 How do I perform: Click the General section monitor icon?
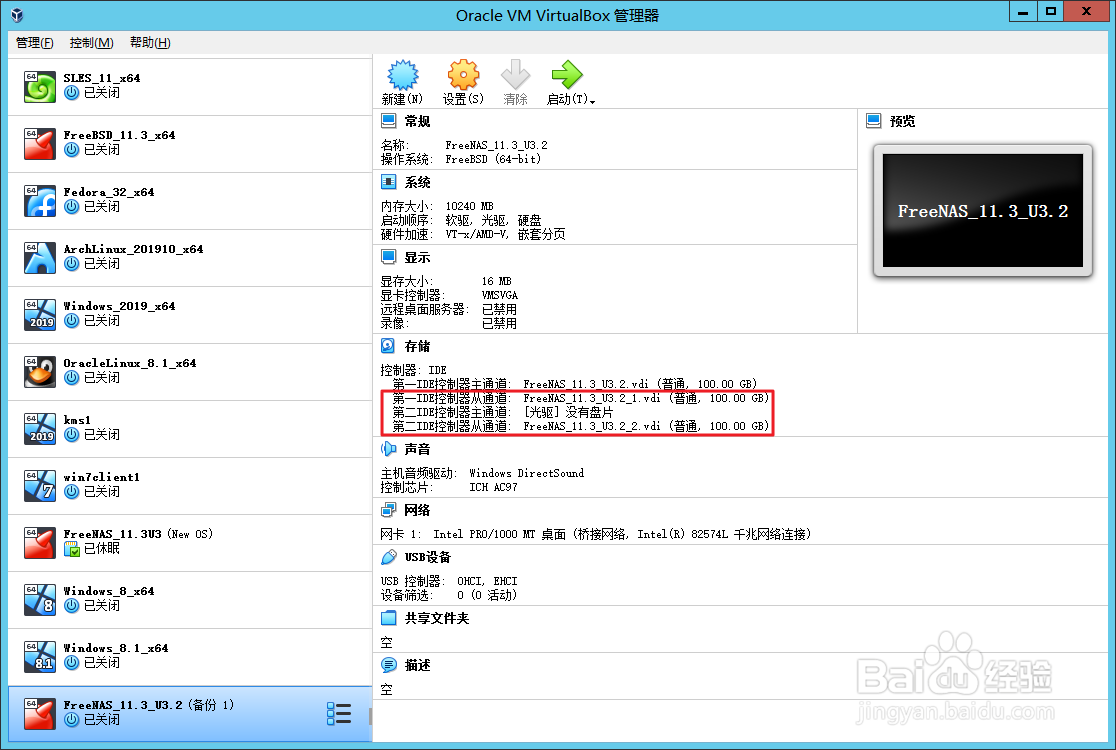tap(389, 121)
